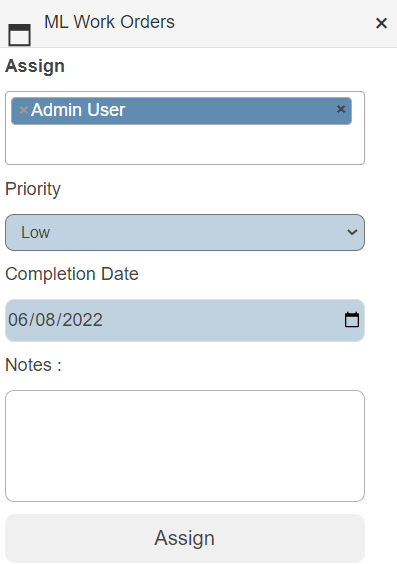Select the month segment 06 of the date
Viewport: 397px width, 564px height.
(17, 320)
